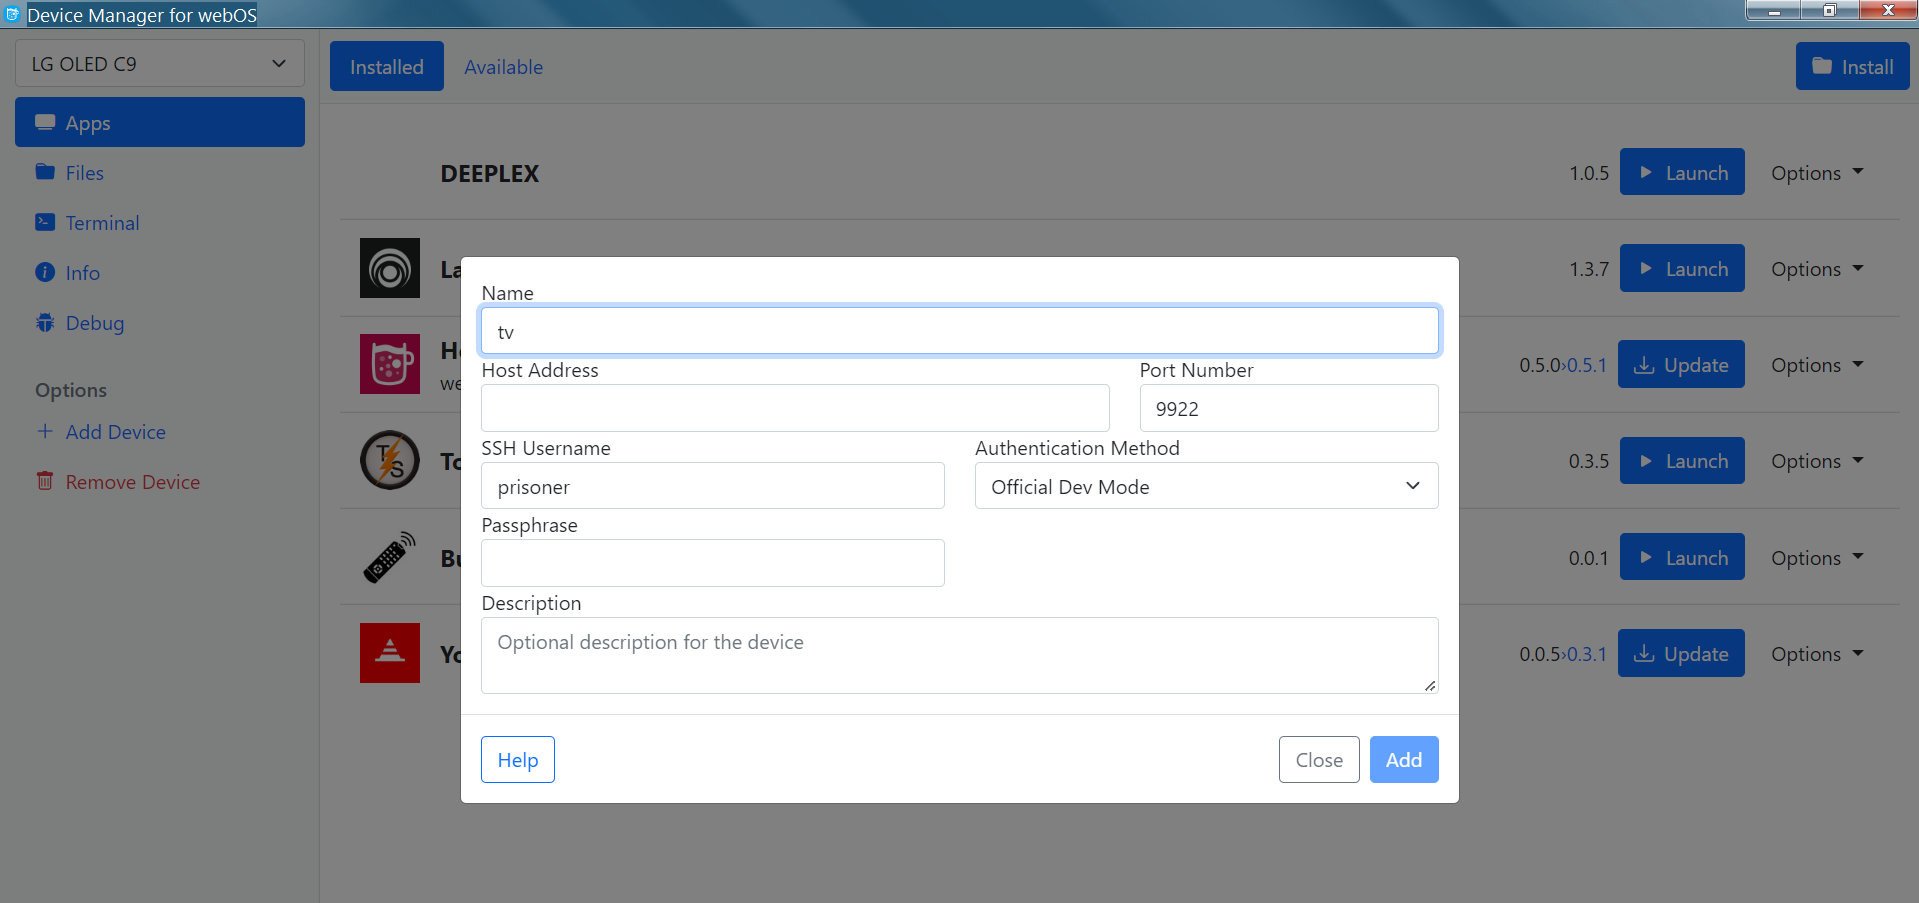Click the Debug bug icon
The width and height of the screenshot is (1919, 903).
pos(45,322)
